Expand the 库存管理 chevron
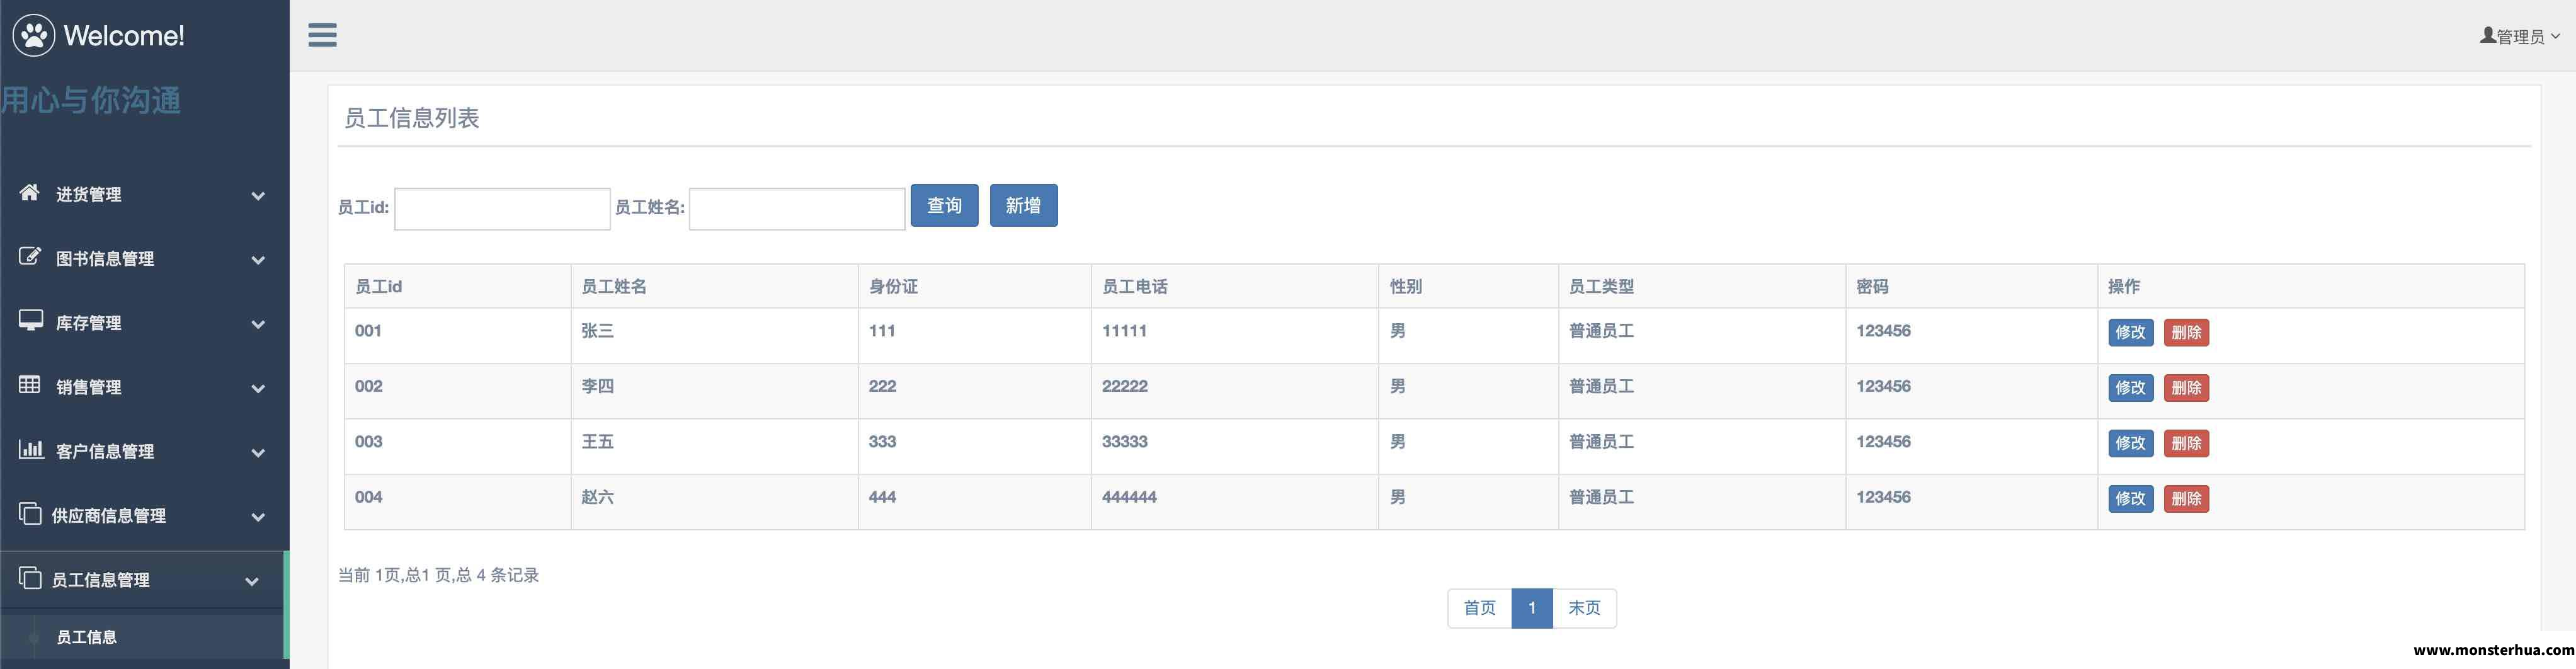 click(x=258, y=324)
